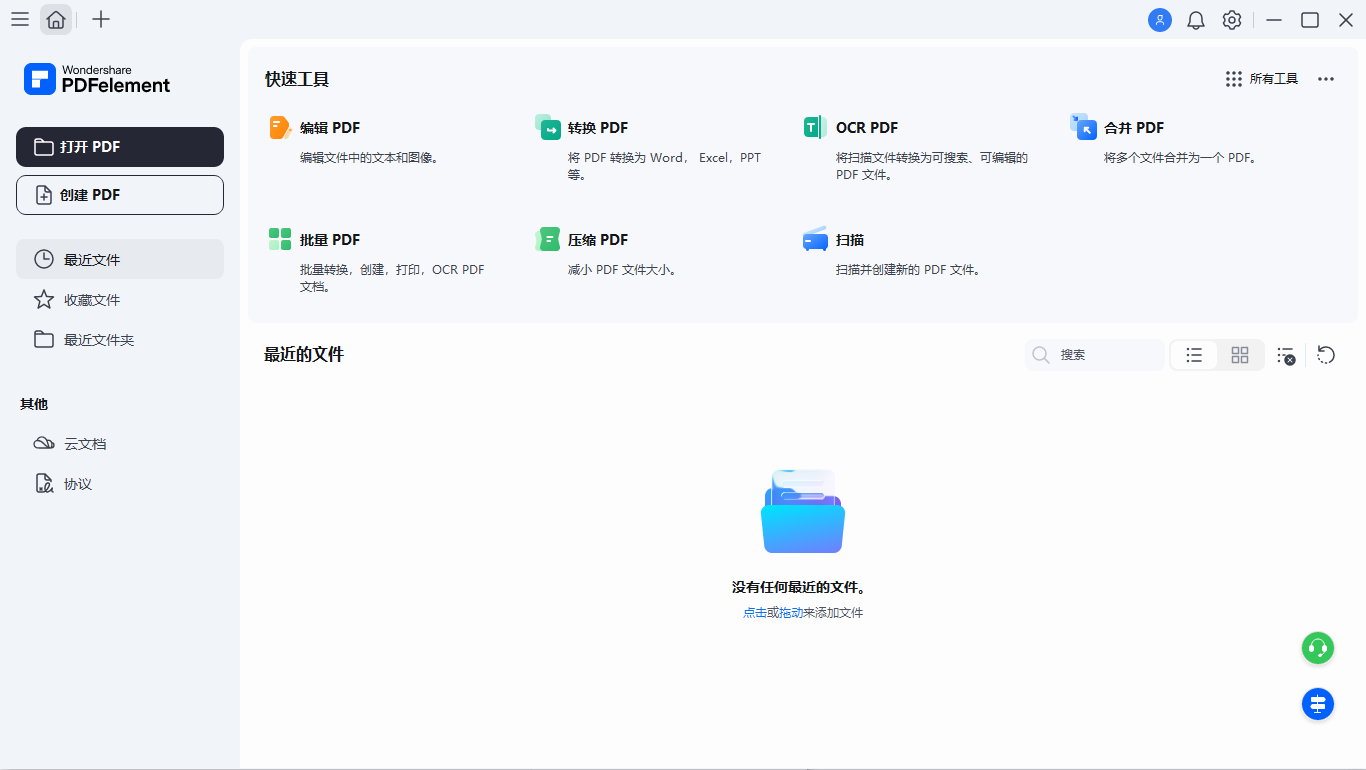1366x770 pixels.
Task: Switch to list view for recent files
Action: click(x=1194, y=355)
